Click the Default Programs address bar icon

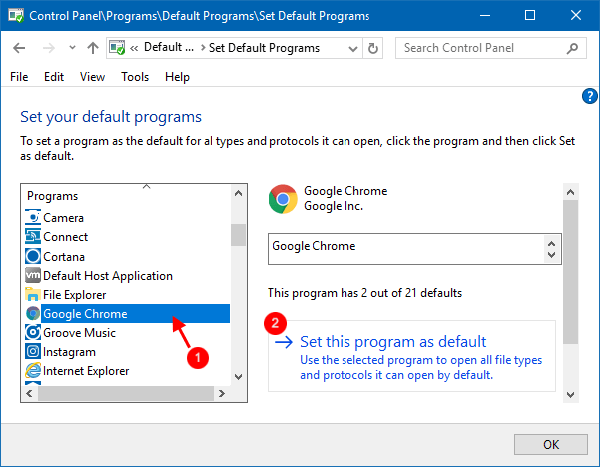(117, 48)
